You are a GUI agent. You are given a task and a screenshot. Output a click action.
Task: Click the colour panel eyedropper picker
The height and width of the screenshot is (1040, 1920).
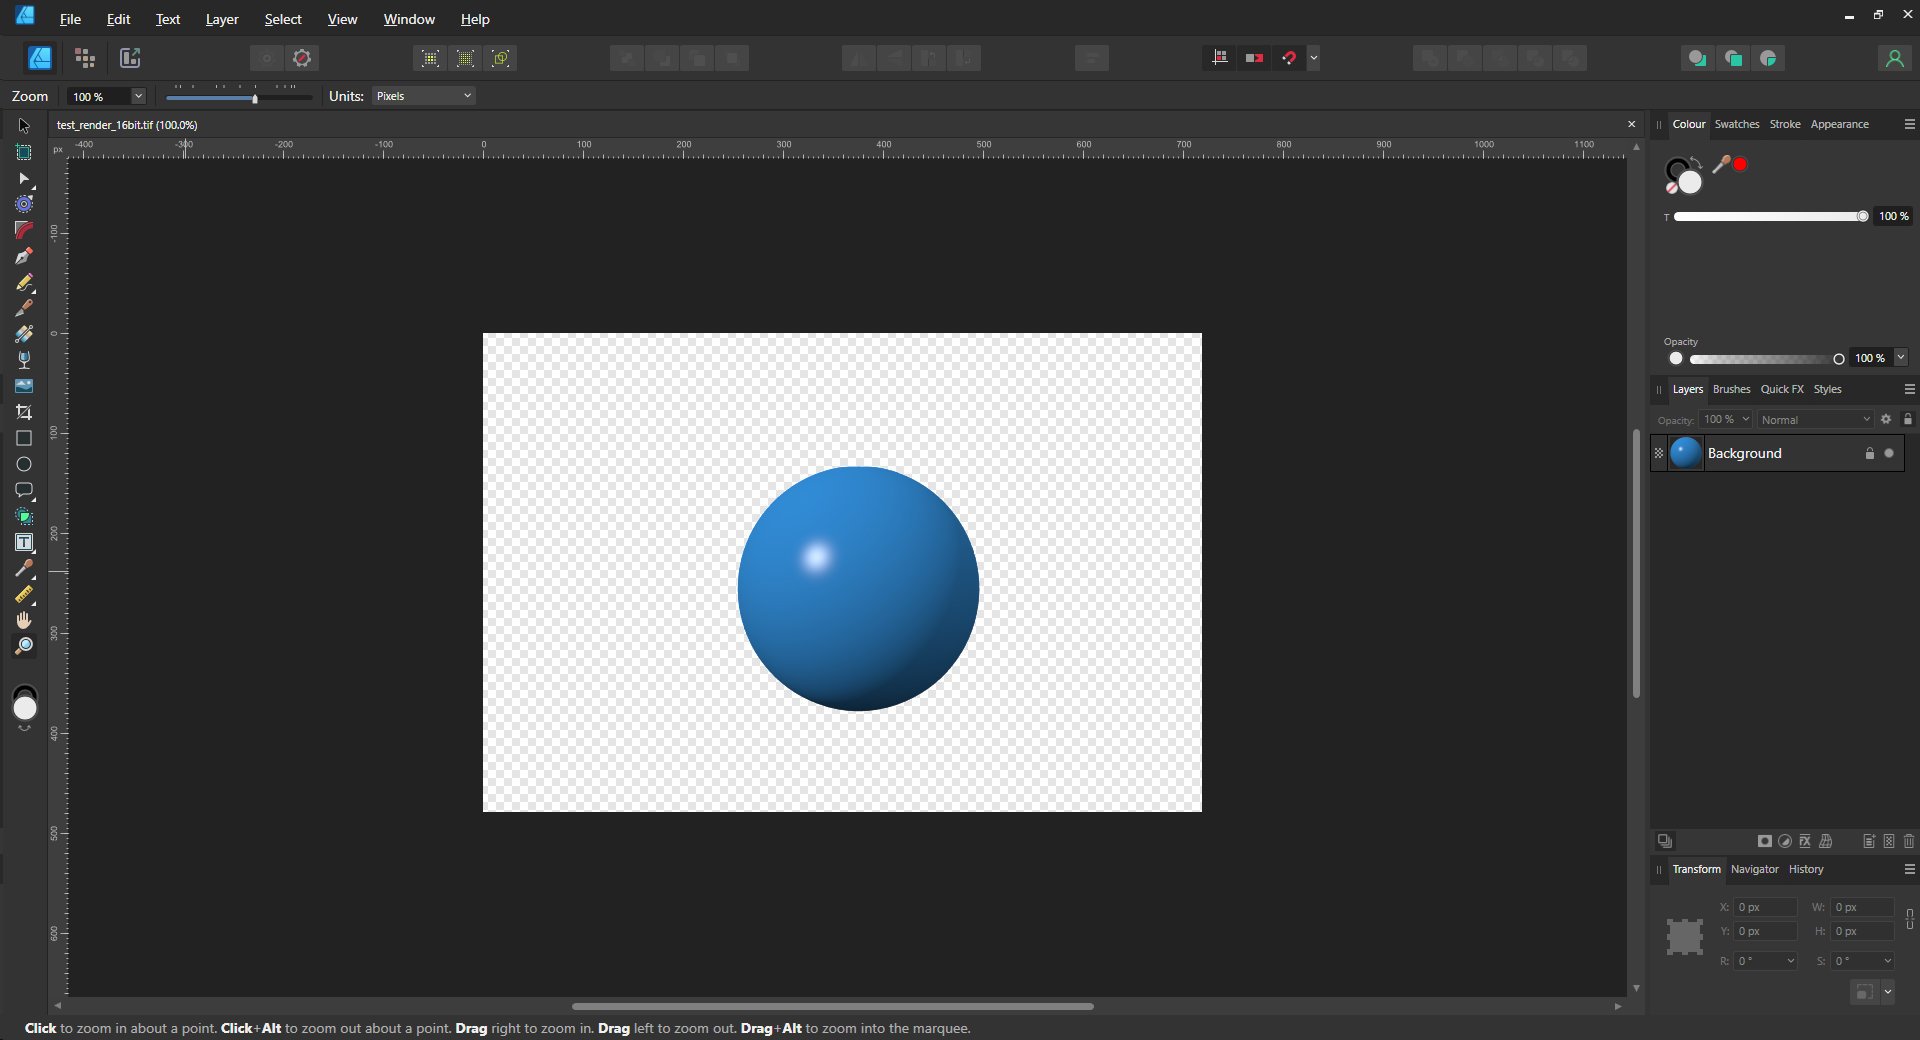pyautogui.click(x=1722, y=164)
